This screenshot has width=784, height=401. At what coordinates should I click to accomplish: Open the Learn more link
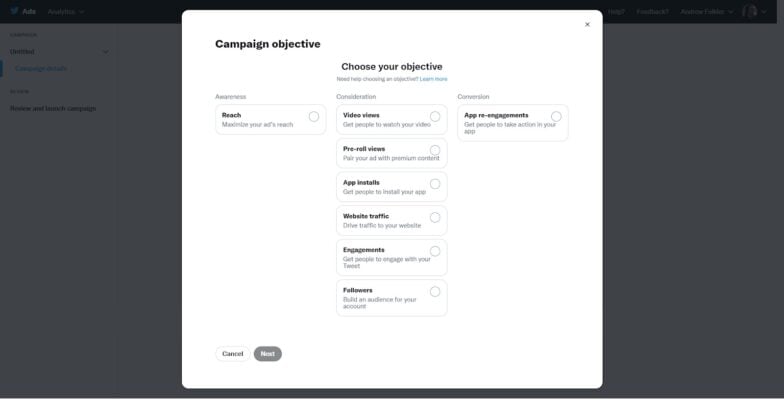click(x=434, y=79)
